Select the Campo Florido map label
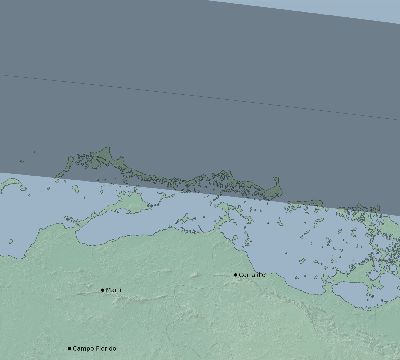Viewport: 400px width, 360px height. coord(94,349)
